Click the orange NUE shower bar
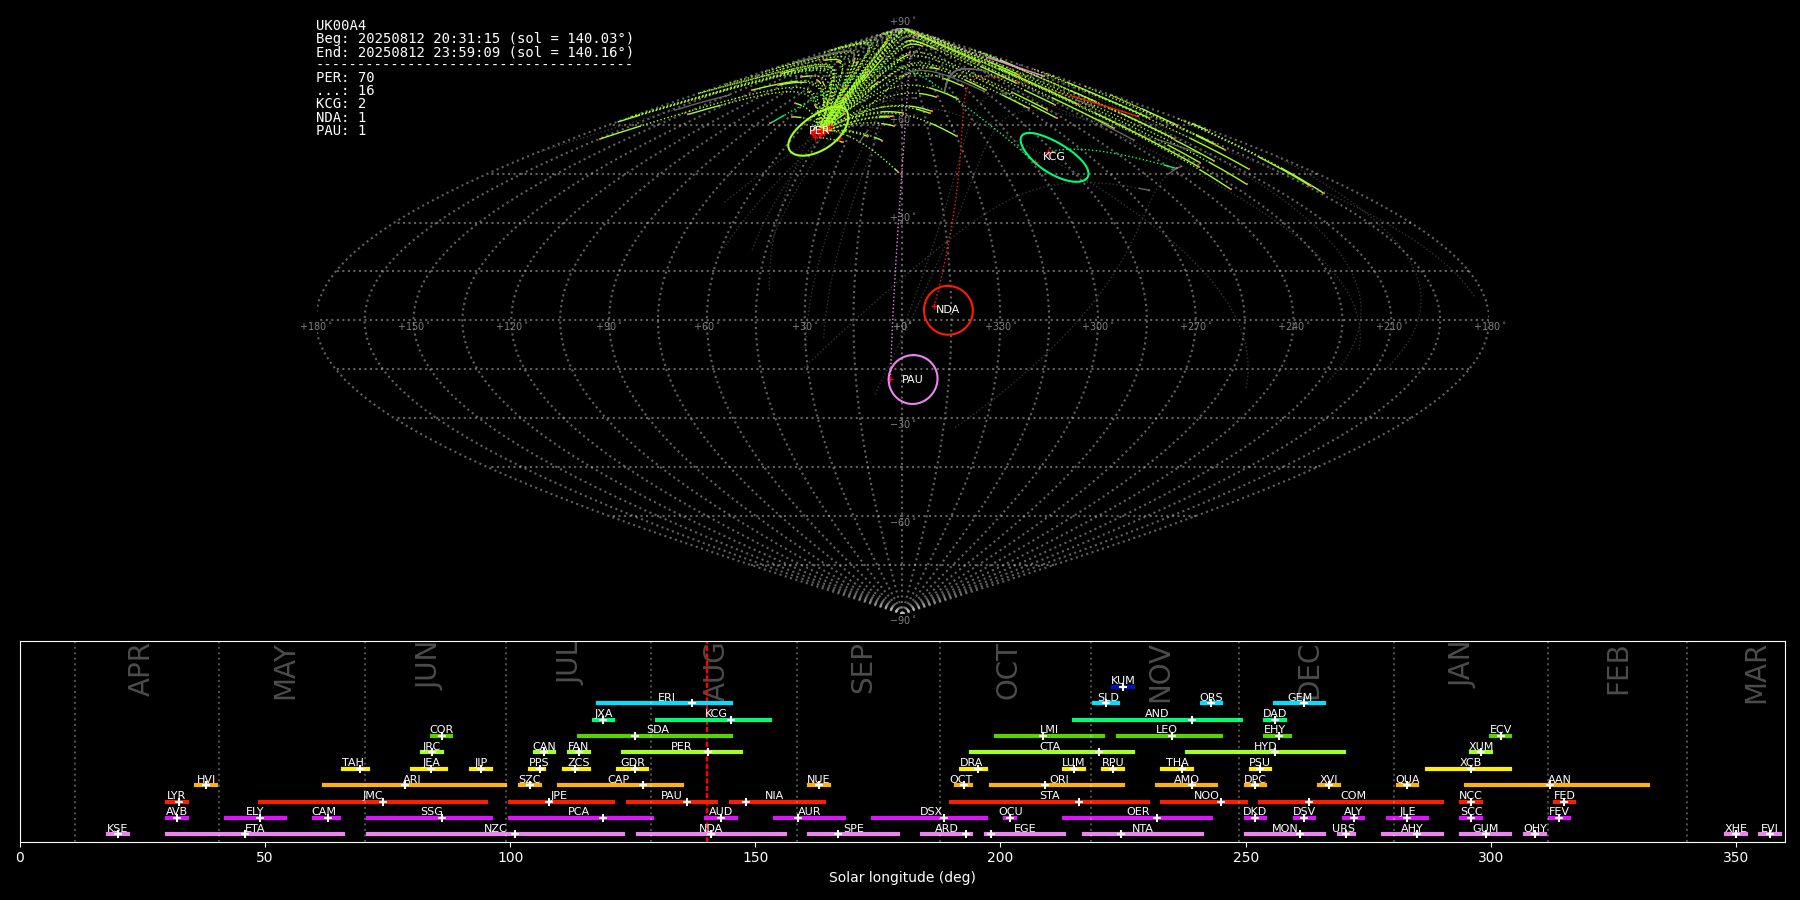The image size is (1800, 900). (819, 785)
